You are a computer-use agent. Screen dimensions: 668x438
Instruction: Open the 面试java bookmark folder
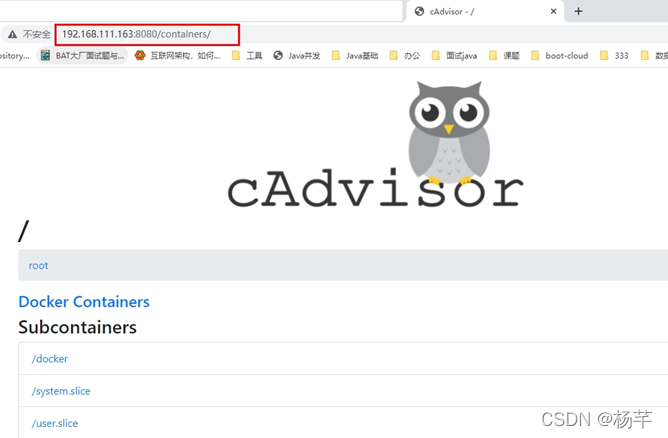(x=454, y=55)
